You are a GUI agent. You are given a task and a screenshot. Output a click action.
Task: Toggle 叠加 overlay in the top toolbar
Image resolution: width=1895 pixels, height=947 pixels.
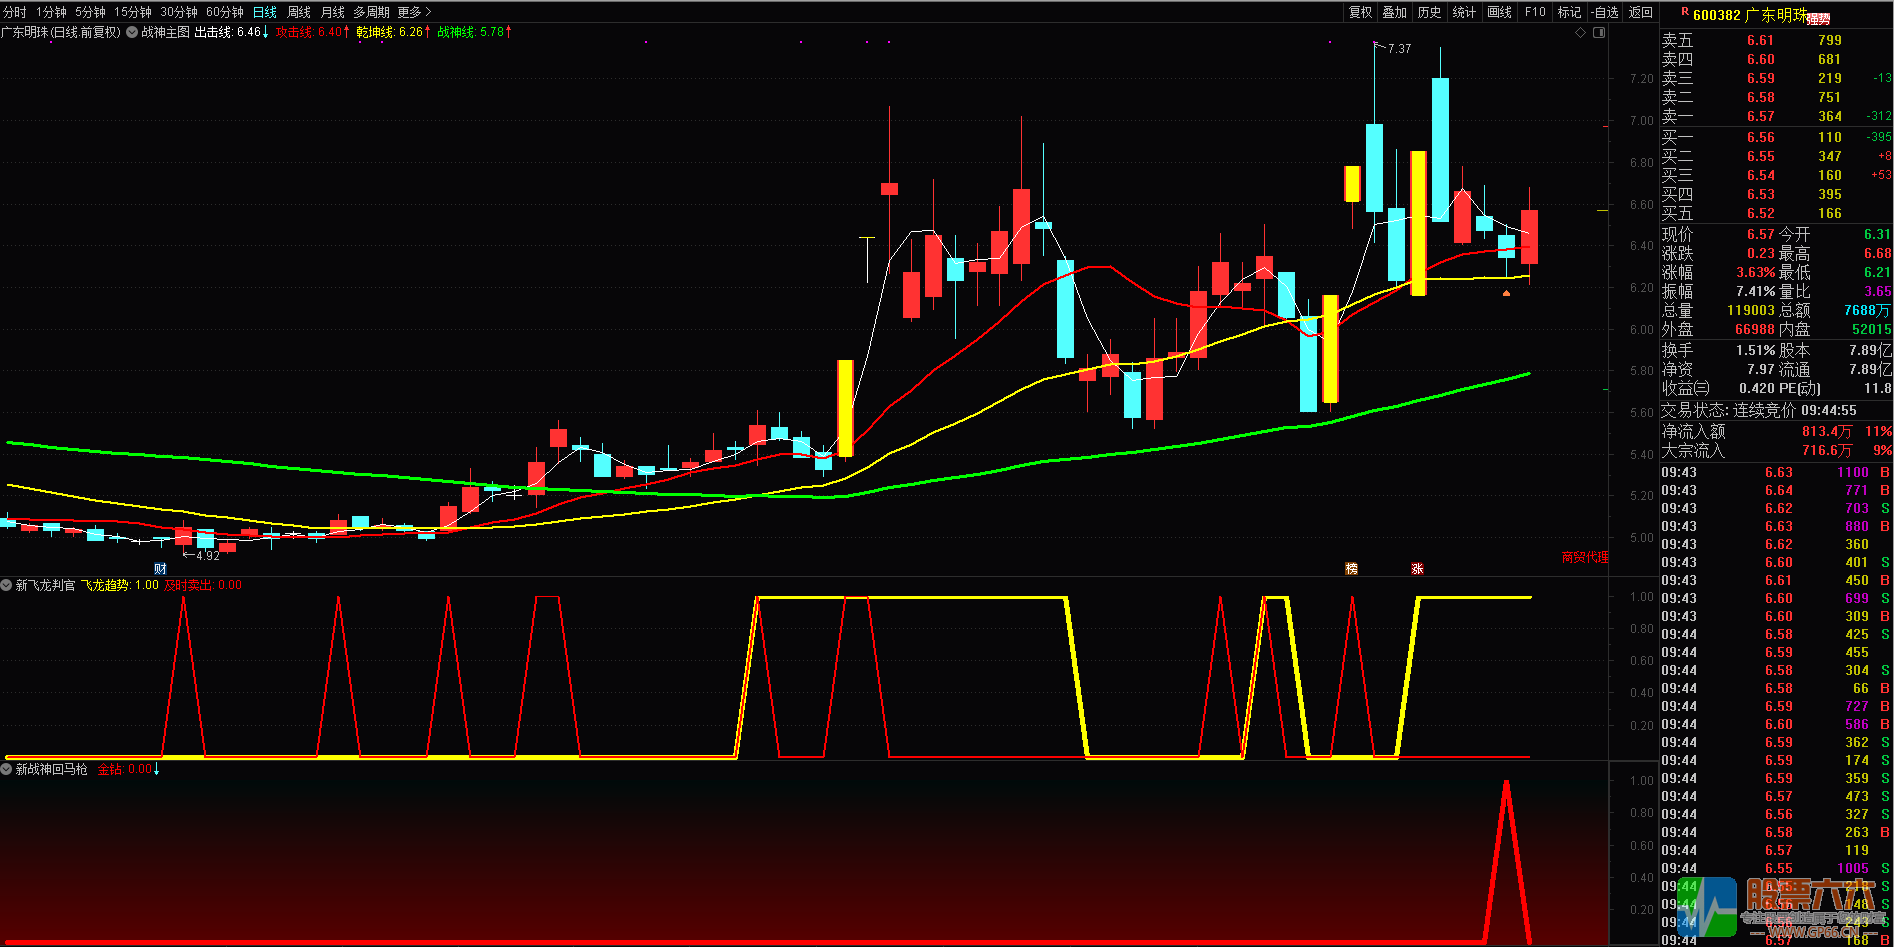pos(1395,12)
